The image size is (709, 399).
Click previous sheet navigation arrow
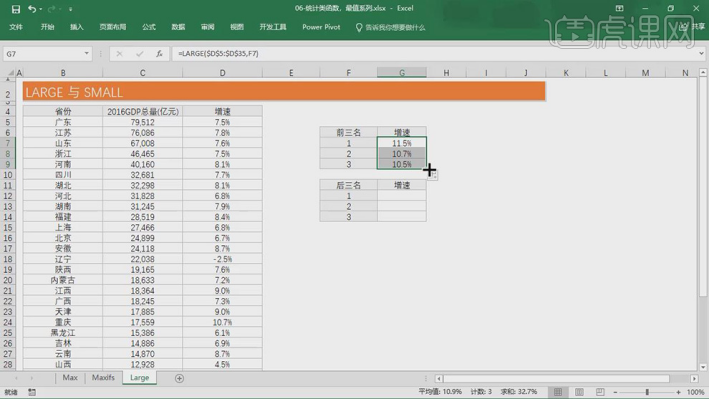(x=16, y=378)
